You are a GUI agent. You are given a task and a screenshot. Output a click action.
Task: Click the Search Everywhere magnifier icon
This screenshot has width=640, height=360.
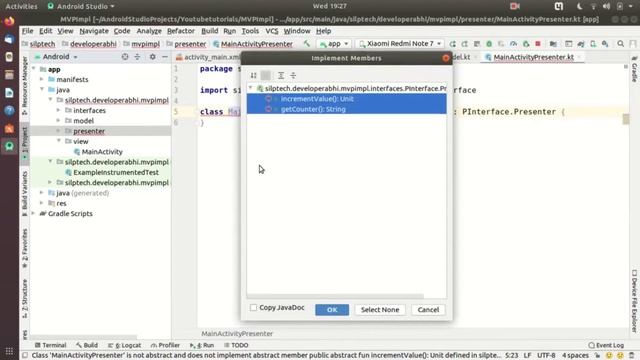620,44
